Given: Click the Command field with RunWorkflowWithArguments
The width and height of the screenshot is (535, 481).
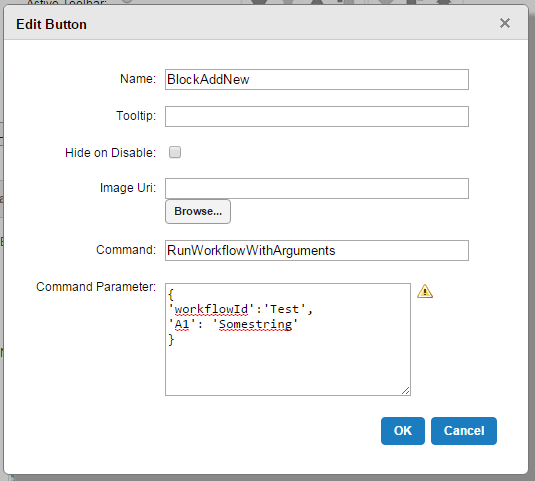Looking at the screenshot, I should tap(317, 250).
